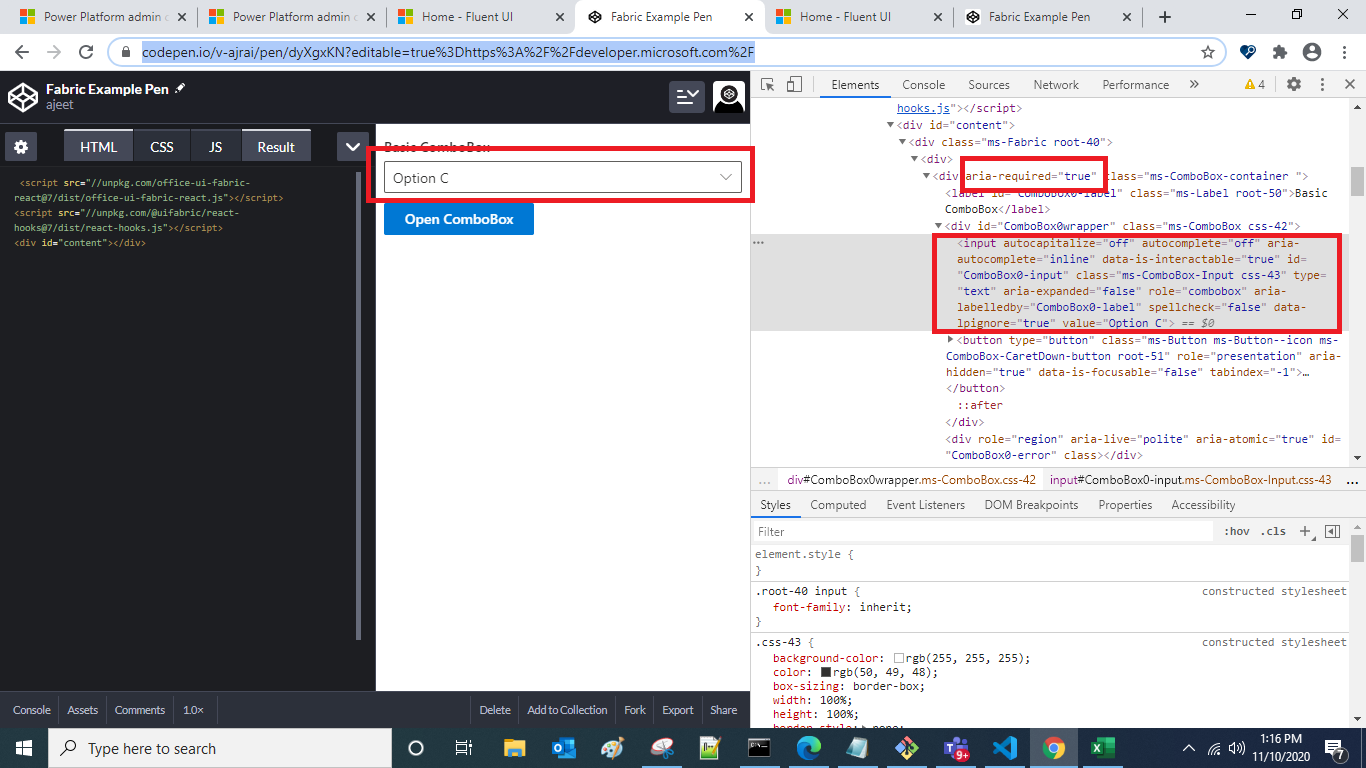The image size is (1366, 768).
Task: Click the white background-color swatch in Styles
Action: (x=897, y=658)
